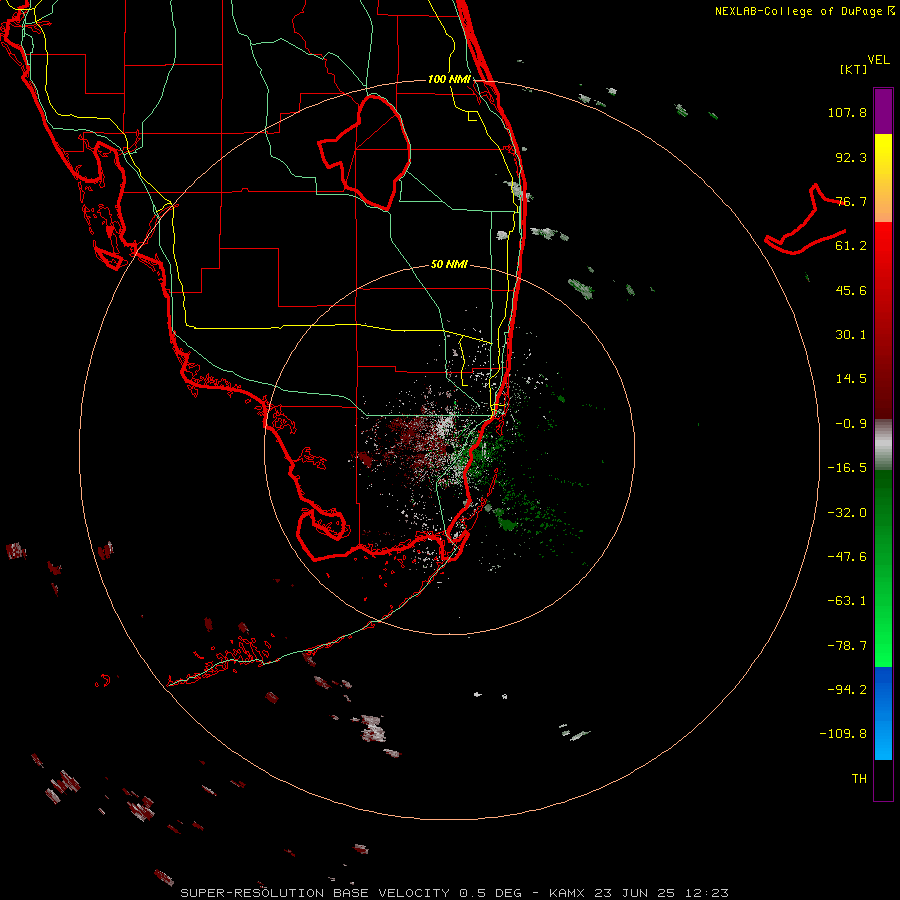Viewport: 900px width, 900px height.
Task: Click the -94.2 legend value
Action: click(x=847, y=689)
